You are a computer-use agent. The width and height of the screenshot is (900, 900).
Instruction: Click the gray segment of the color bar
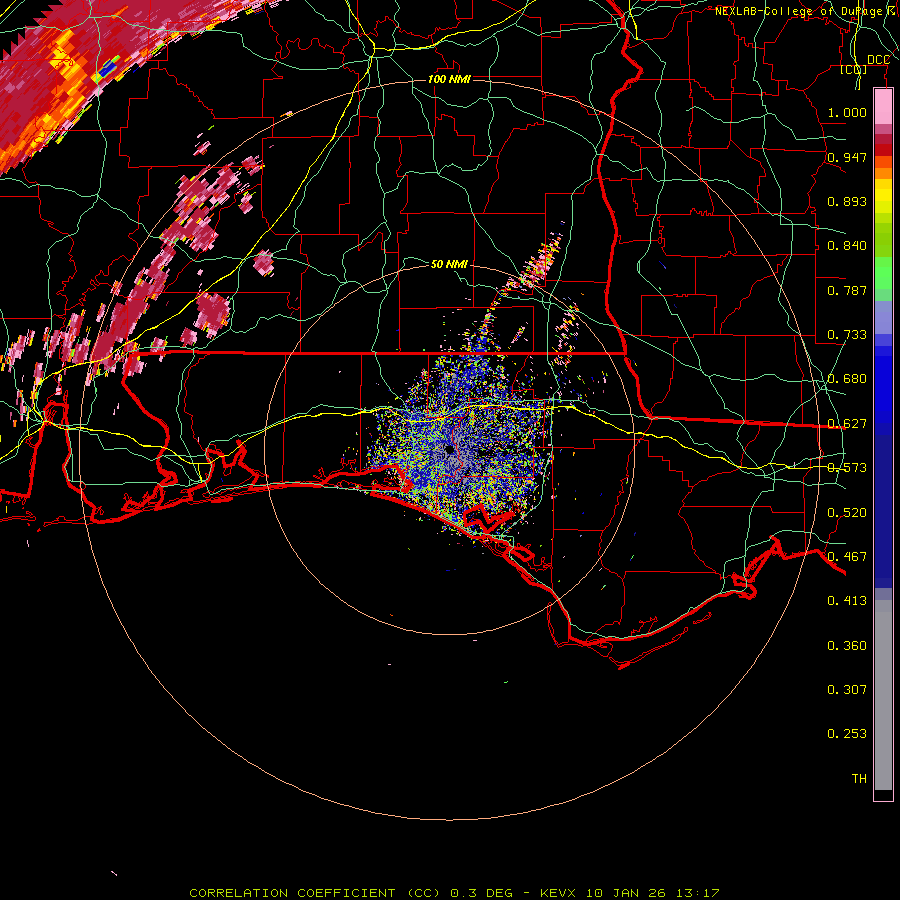coord(883,695)
